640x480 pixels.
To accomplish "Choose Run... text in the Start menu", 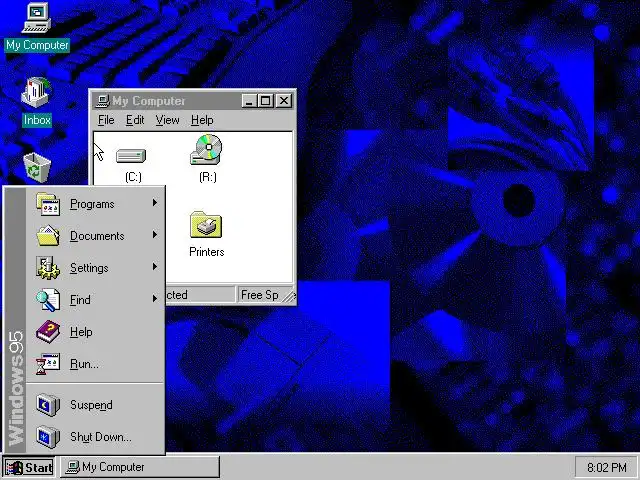I will 84,364.
